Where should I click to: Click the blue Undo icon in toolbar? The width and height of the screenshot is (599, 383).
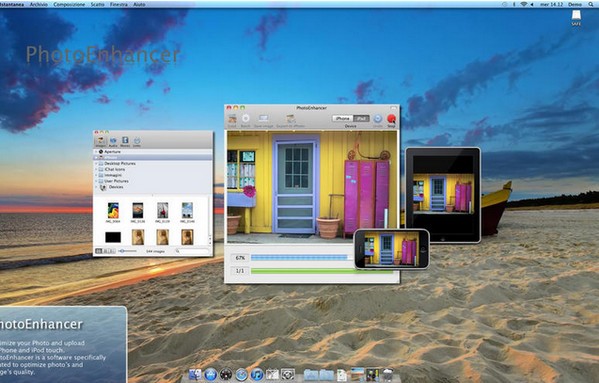[377, 119]
